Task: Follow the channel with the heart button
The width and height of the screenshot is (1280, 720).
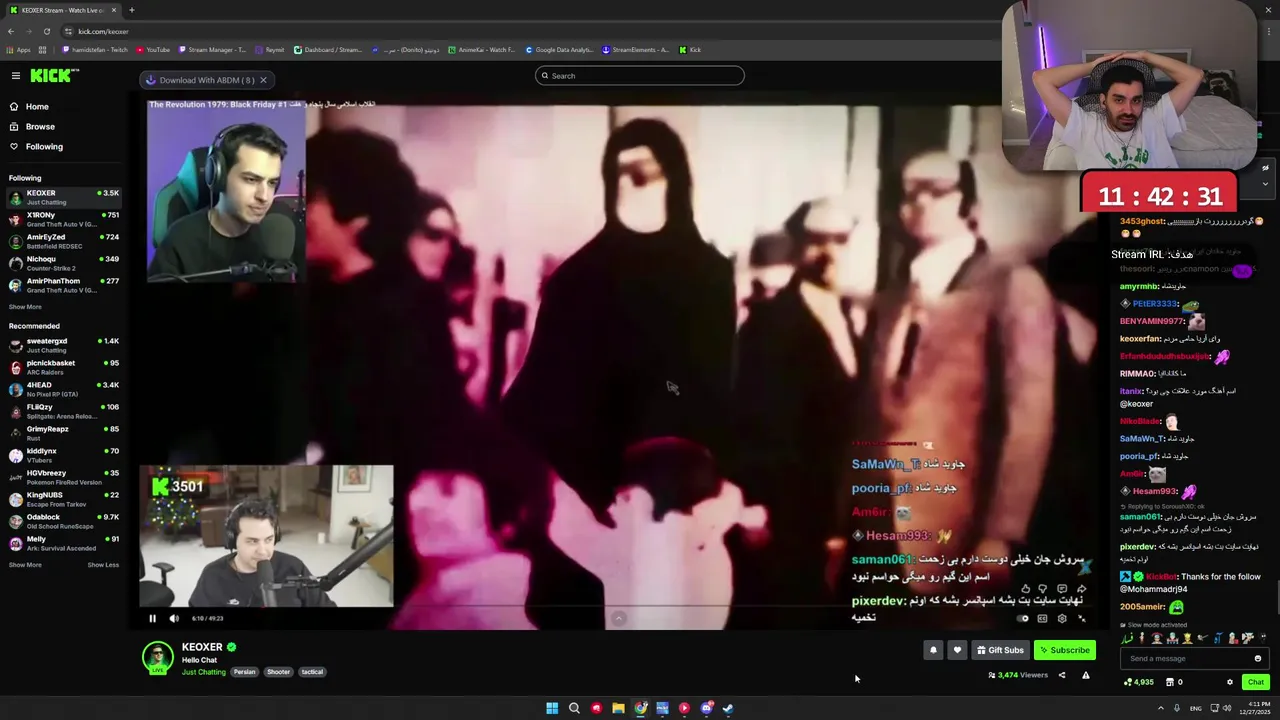Action: point(957,650)
